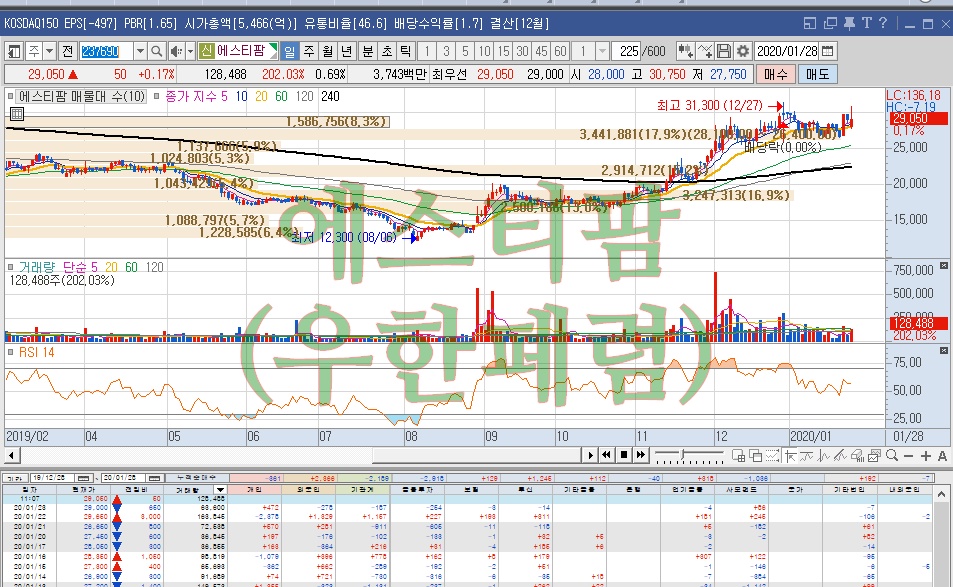Open help question mark icon

point(883,23)
